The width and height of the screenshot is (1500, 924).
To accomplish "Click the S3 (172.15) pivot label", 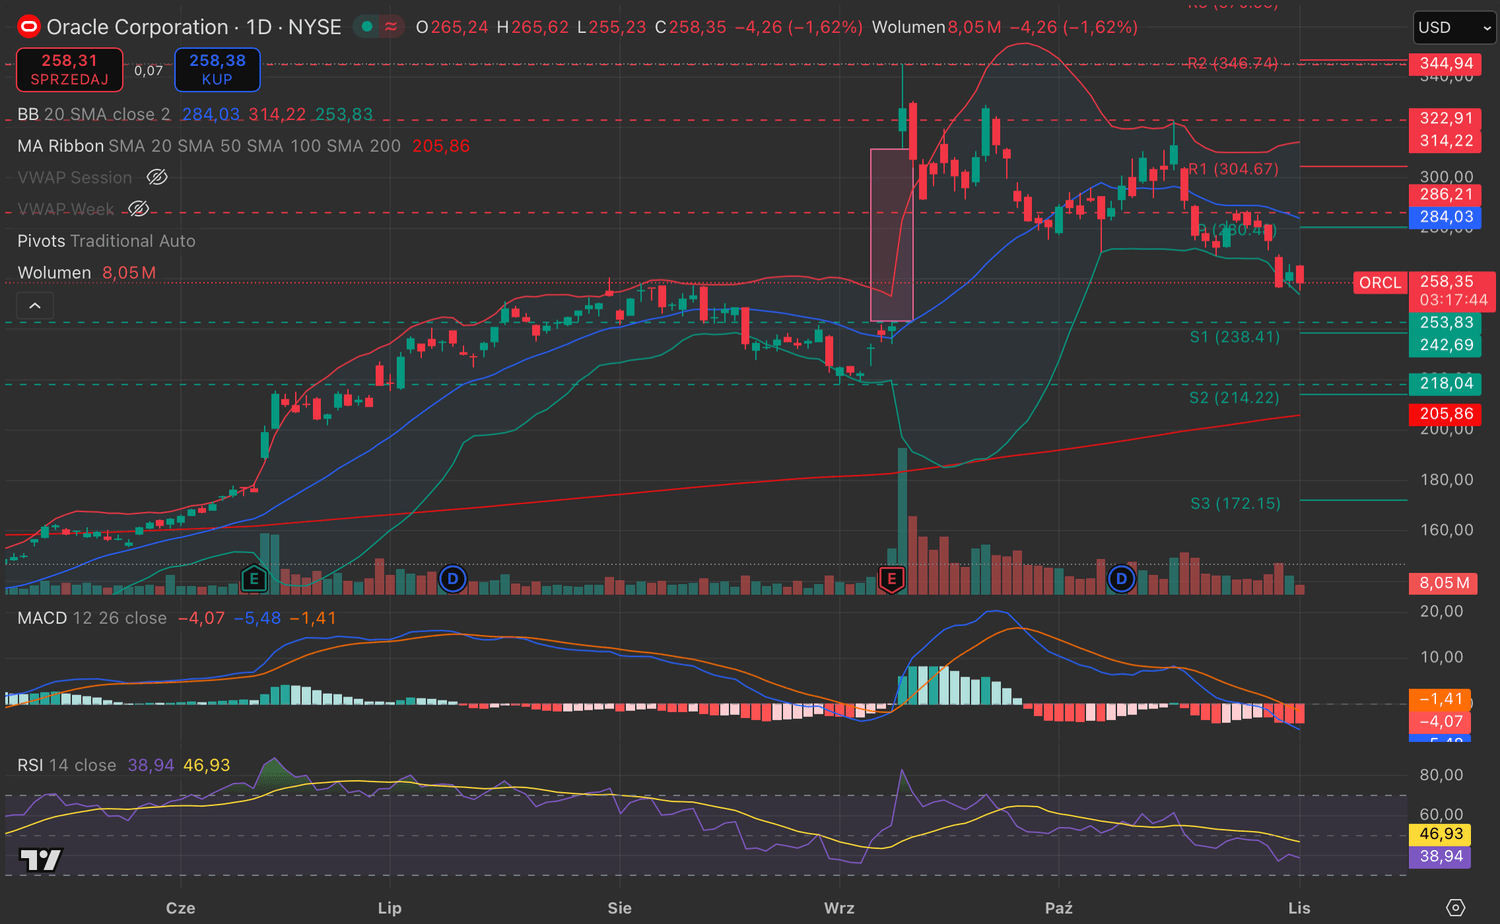I will pyautogui.click(x=1235, y=503).
